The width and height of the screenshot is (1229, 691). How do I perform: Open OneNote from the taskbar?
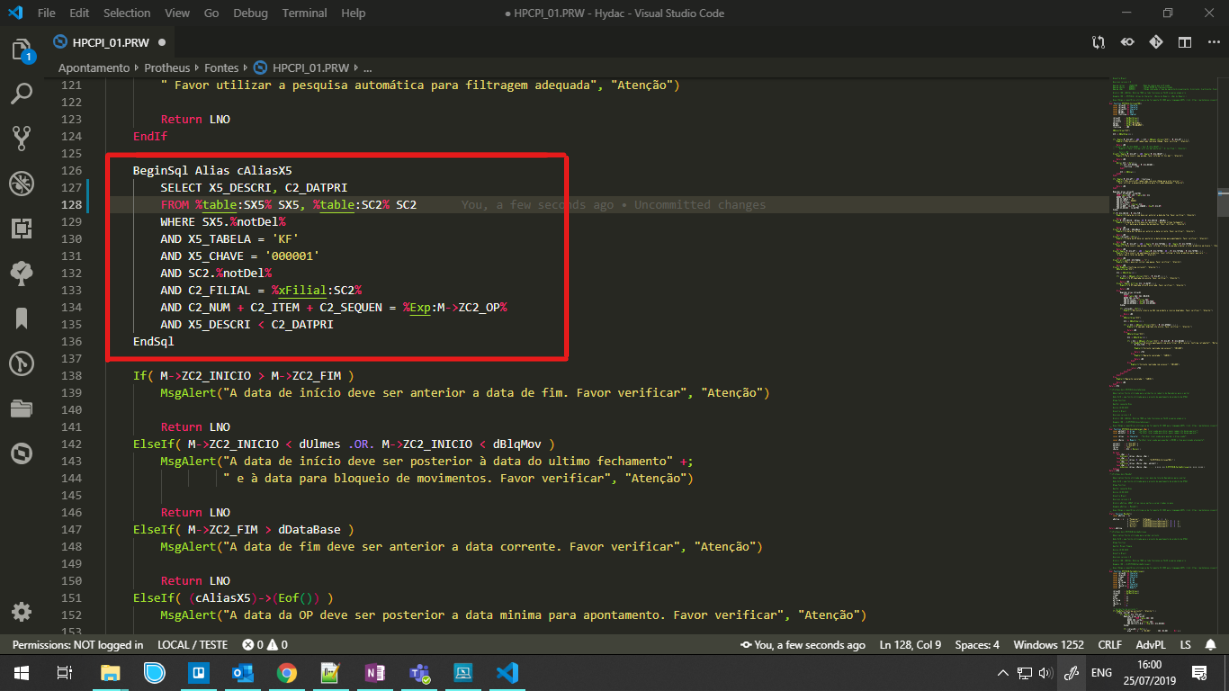point(375,673)
